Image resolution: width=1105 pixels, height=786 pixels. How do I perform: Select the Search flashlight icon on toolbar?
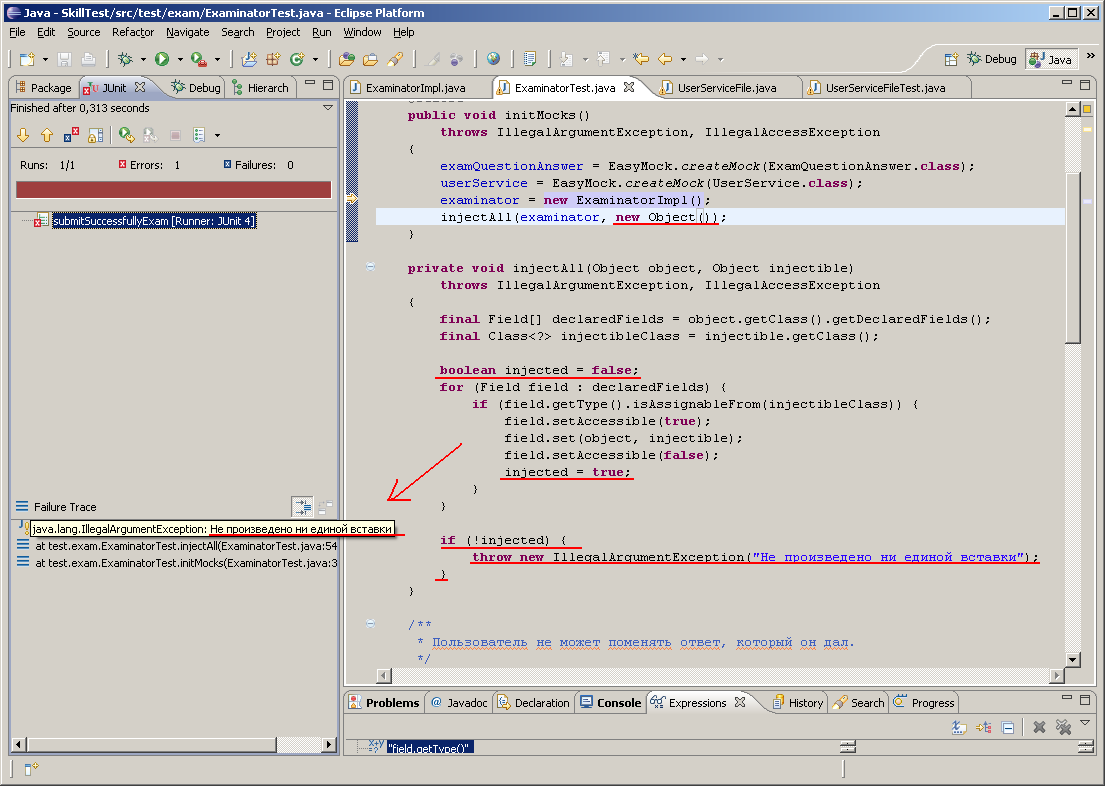pyautogui.click(x=393, y=58)
